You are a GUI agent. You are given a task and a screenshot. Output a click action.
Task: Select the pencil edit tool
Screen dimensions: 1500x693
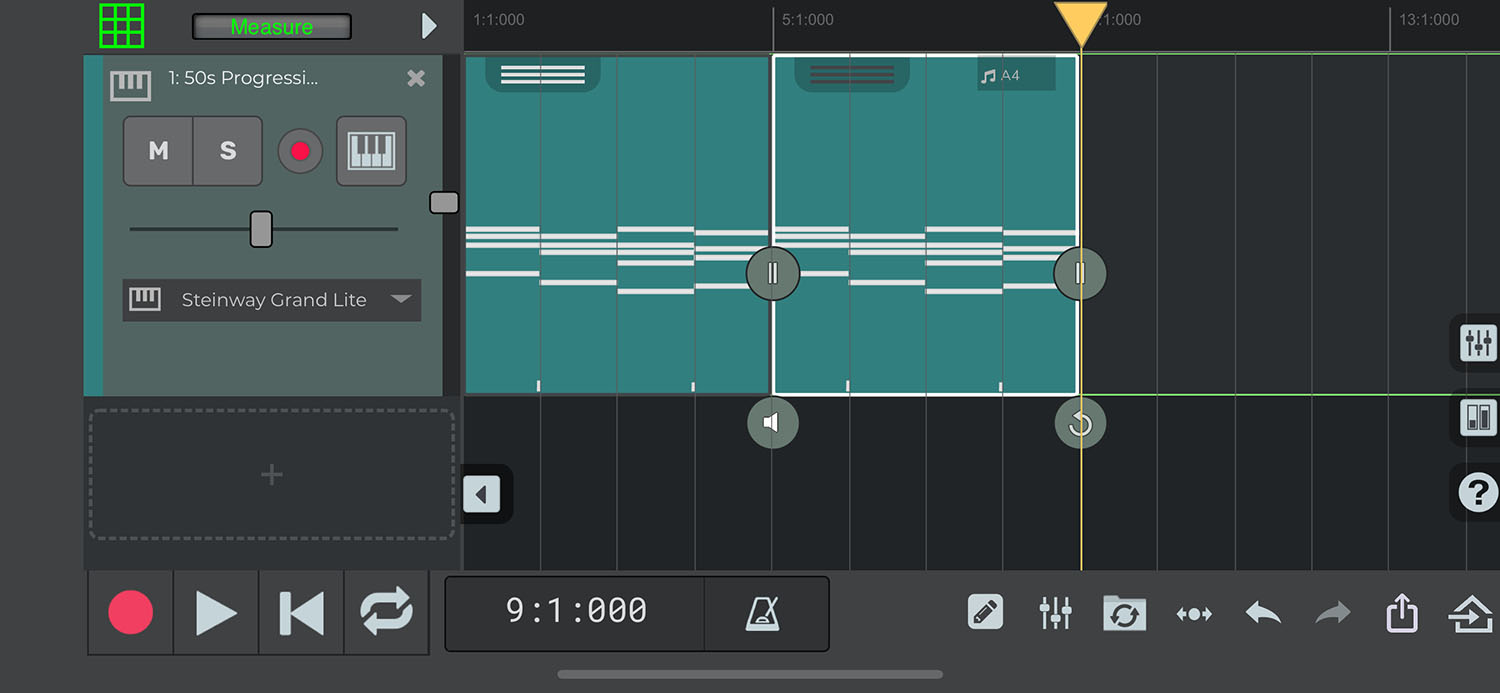pos(985,612)
